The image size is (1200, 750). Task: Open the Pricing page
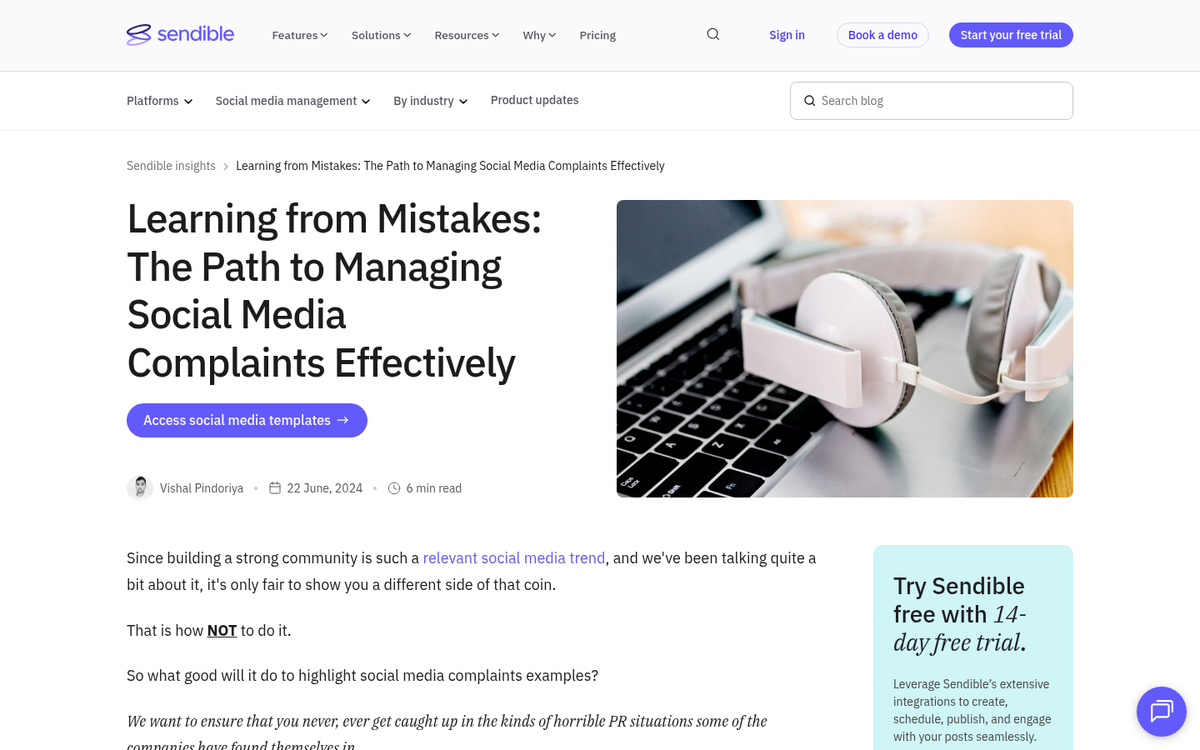[597, 35]
